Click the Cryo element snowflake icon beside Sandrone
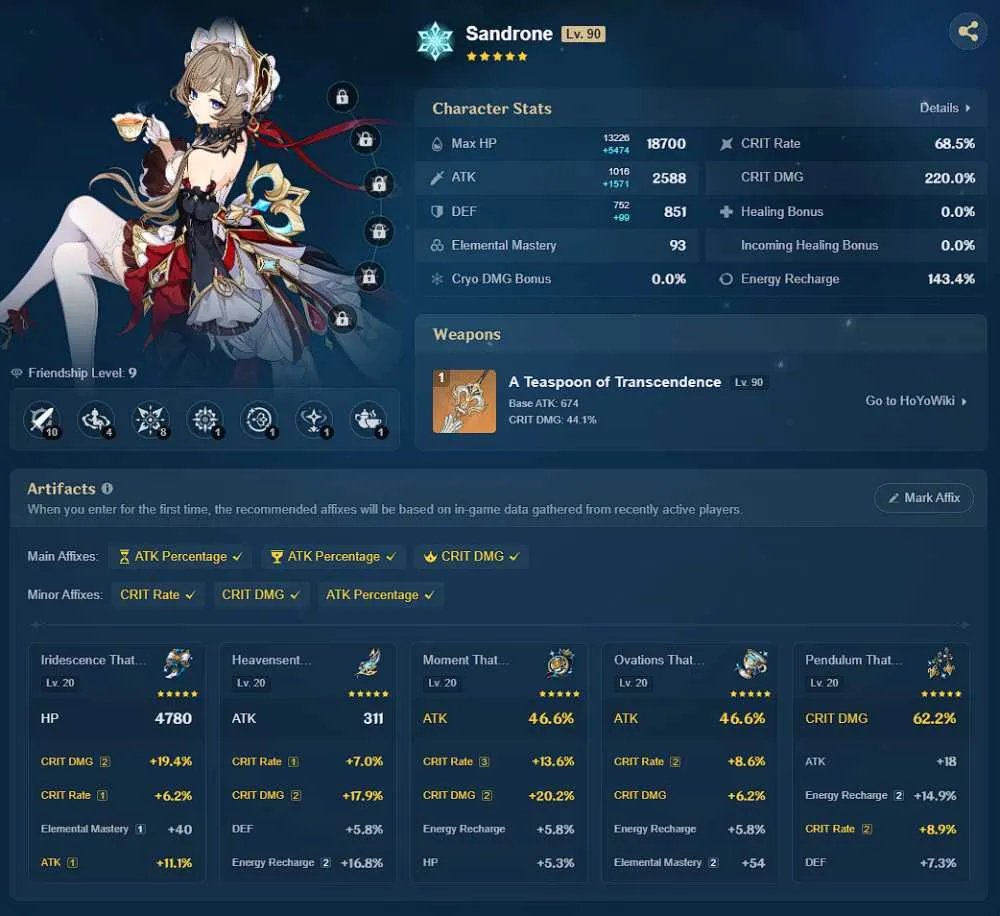The width and height of the screenshot is (1000, 916). click(435, 41)
